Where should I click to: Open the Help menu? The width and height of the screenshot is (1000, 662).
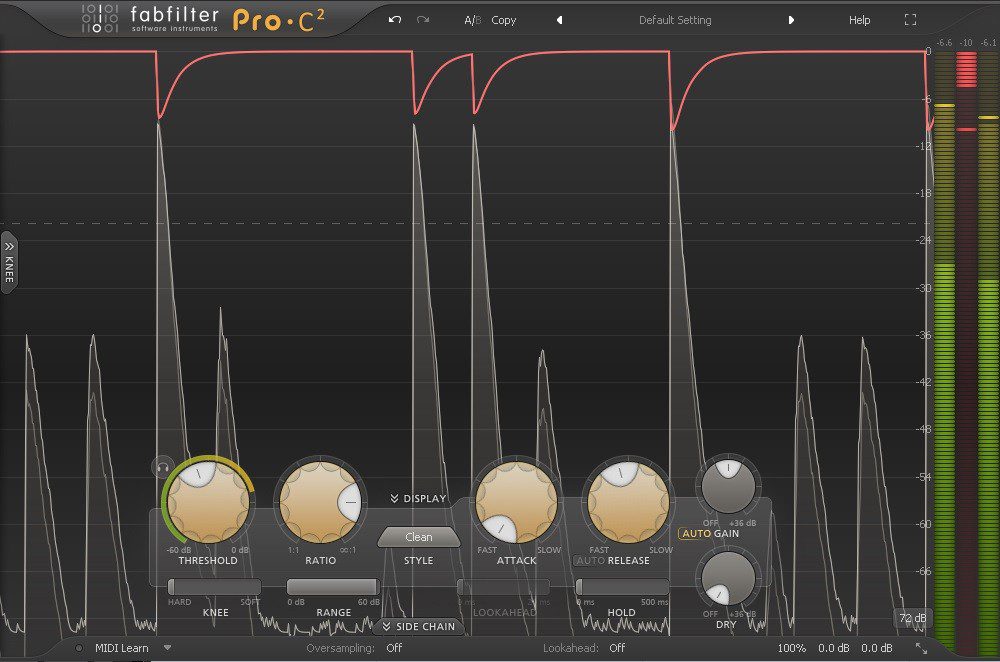pyautogui.click(x=859, y=20)
